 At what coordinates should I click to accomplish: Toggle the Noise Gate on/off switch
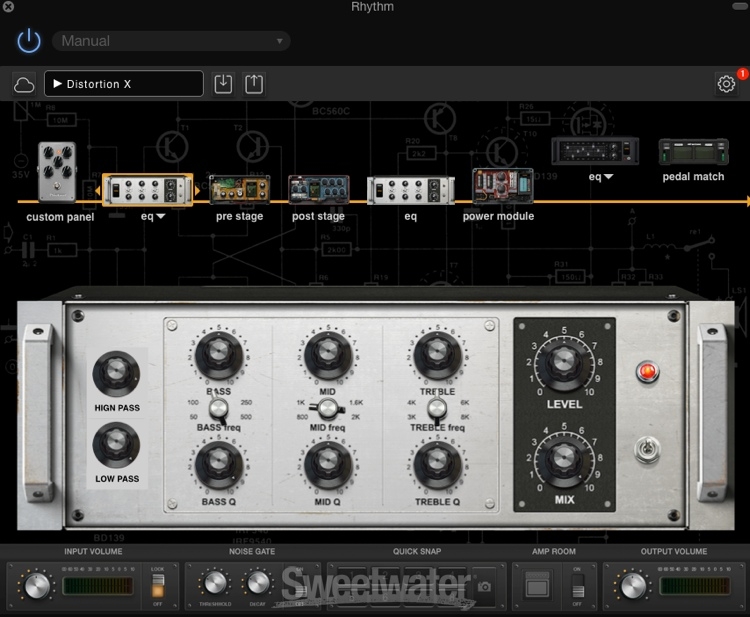click(300, 586)
